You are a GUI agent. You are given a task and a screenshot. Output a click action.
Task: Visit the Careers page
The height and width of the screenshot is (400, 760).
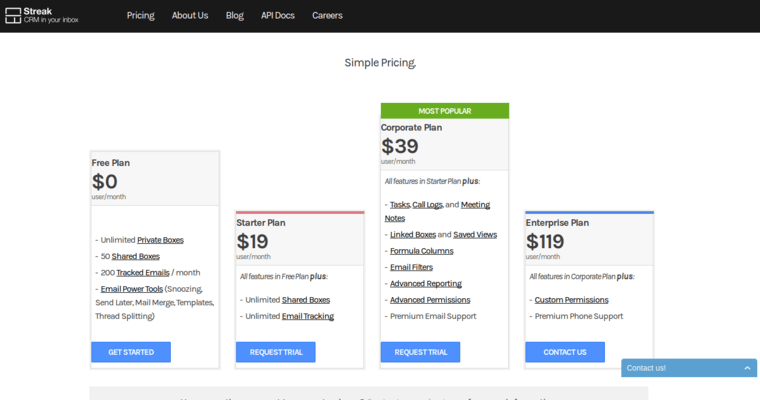[x=327, y=16]
